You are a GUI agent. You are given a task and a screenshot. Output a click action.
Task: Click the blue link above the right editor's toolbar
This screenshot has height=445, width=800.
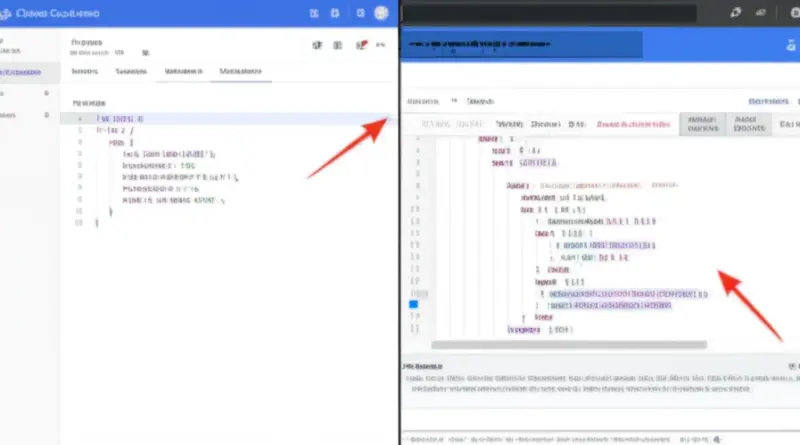pyautogui.click(x=768, y=102)
